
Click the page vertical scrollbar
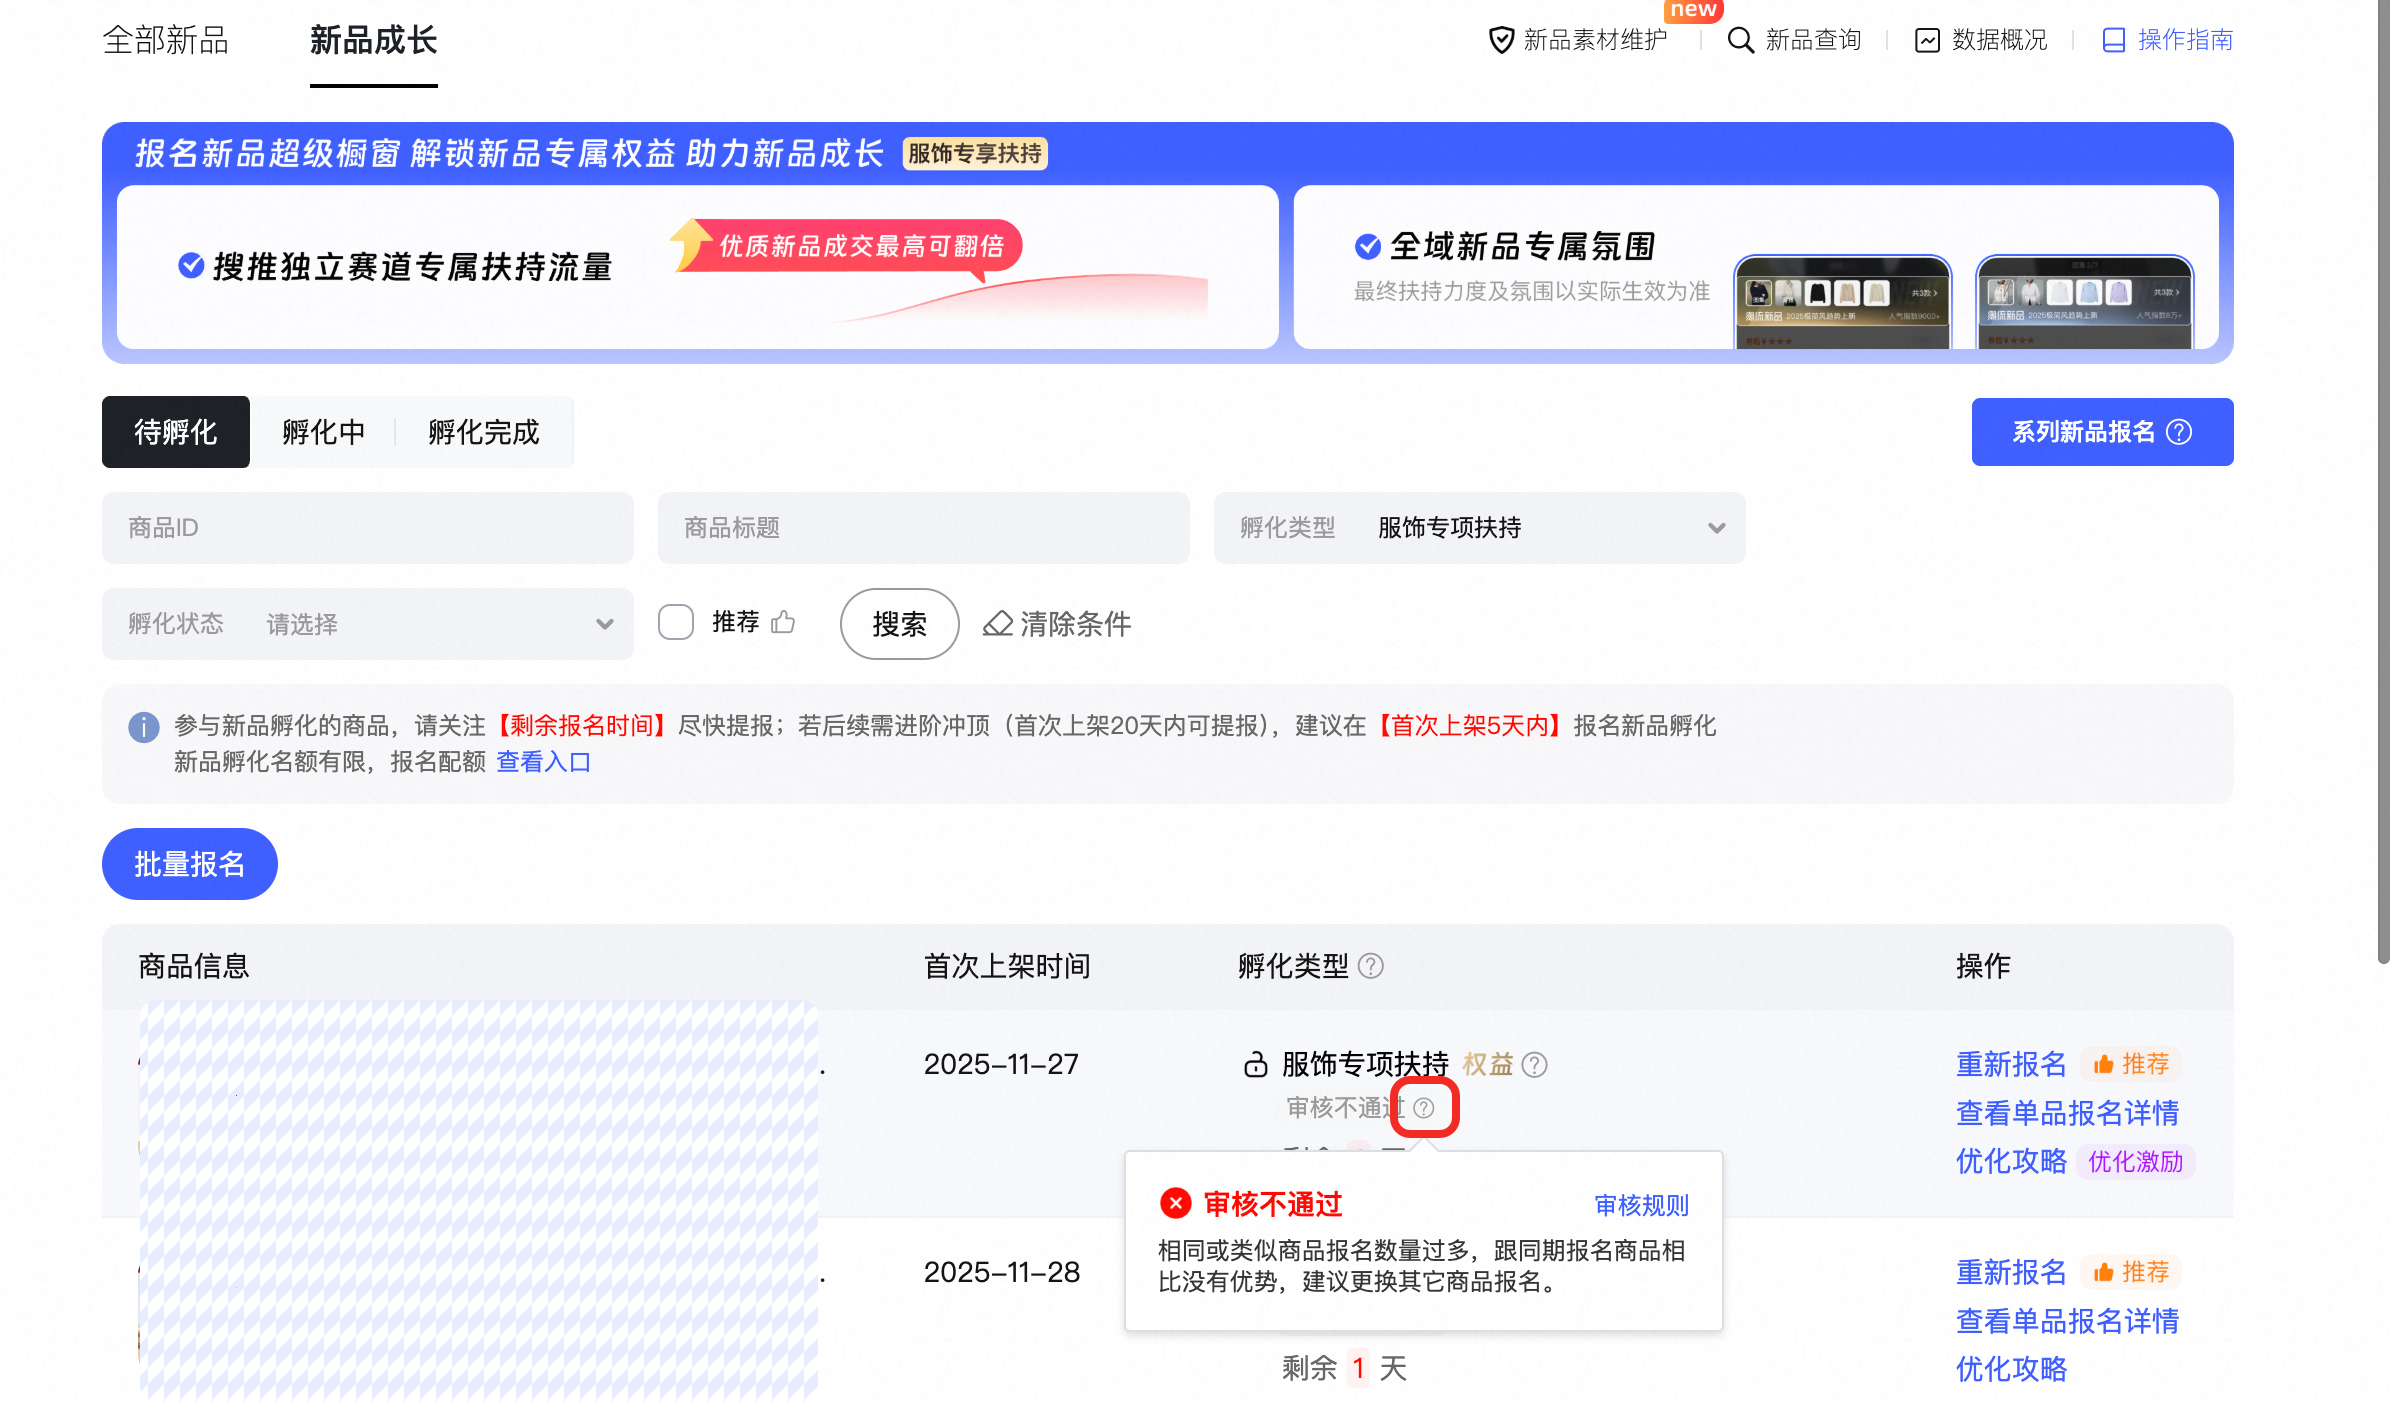tap(2383, 480)
